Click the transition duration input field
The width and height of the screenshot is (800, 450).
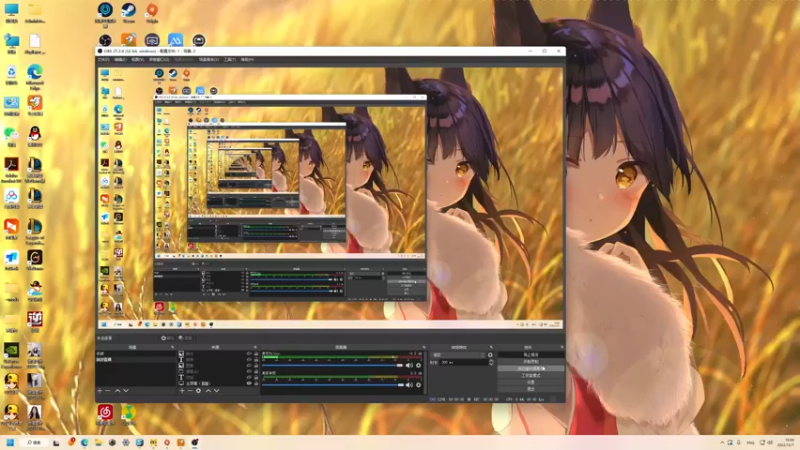pos(464,362)
